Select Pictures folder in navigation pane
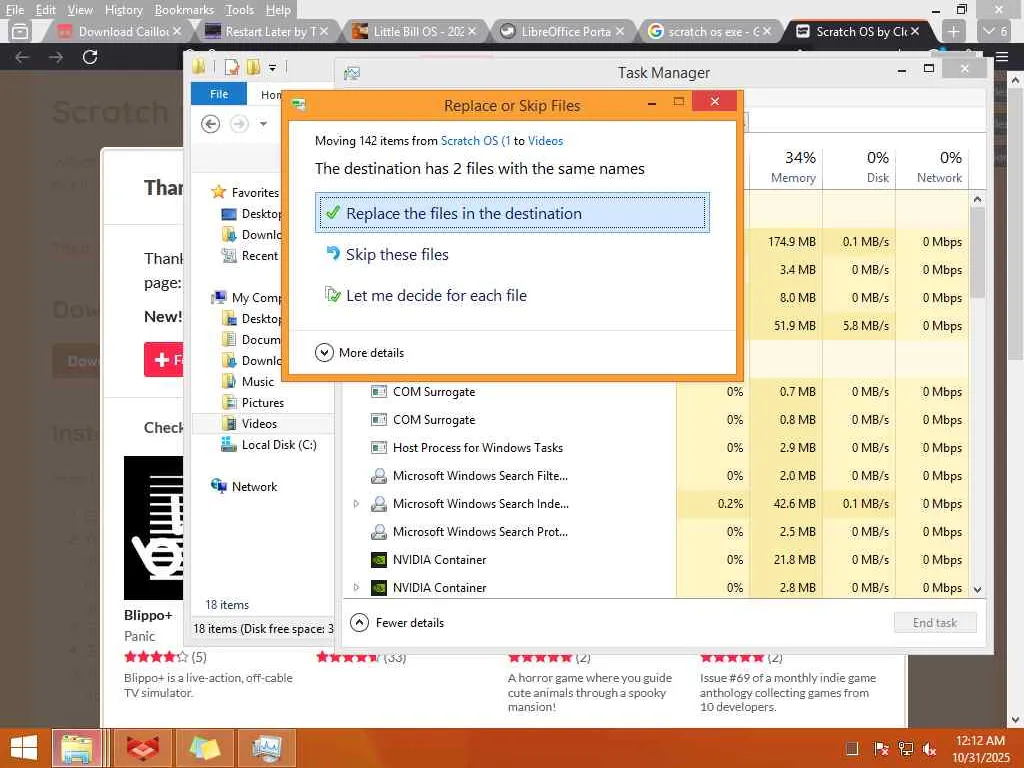 pyautogui.click(x=263, y=402)
